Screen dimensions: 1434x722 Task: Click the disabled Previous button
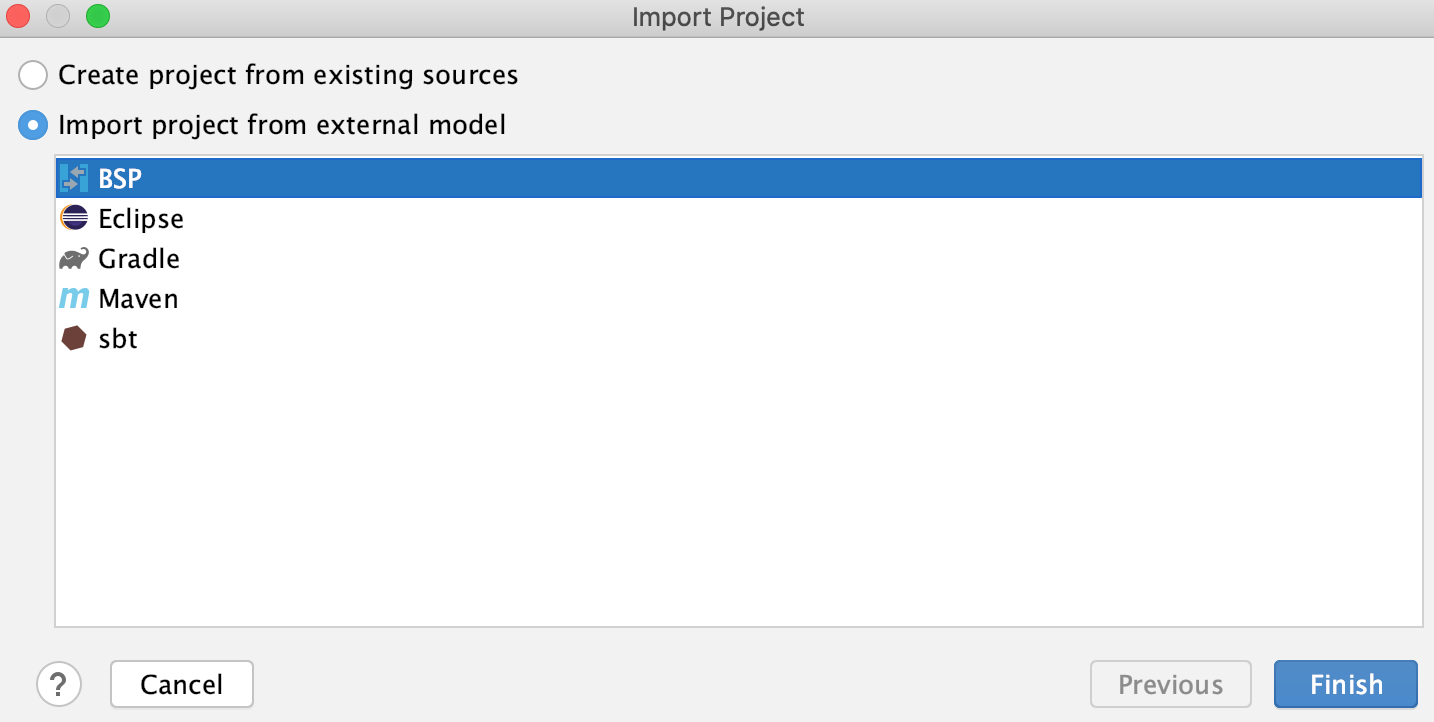1170,684
